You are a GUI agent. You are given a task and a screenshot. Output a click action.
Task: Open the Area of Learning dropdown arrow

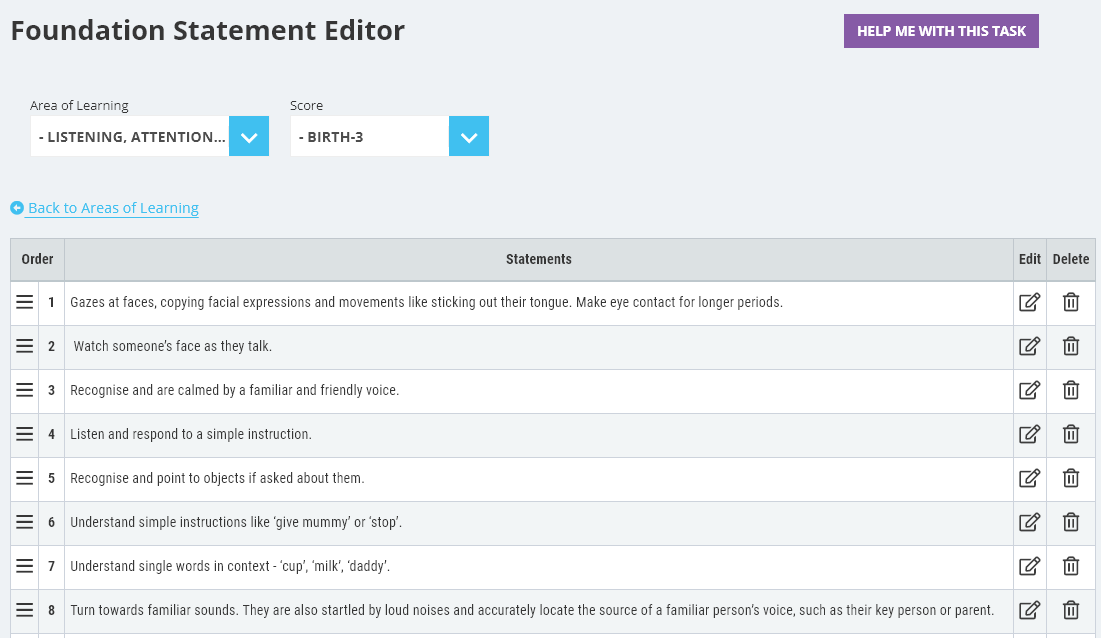click(x=249, y=136)
